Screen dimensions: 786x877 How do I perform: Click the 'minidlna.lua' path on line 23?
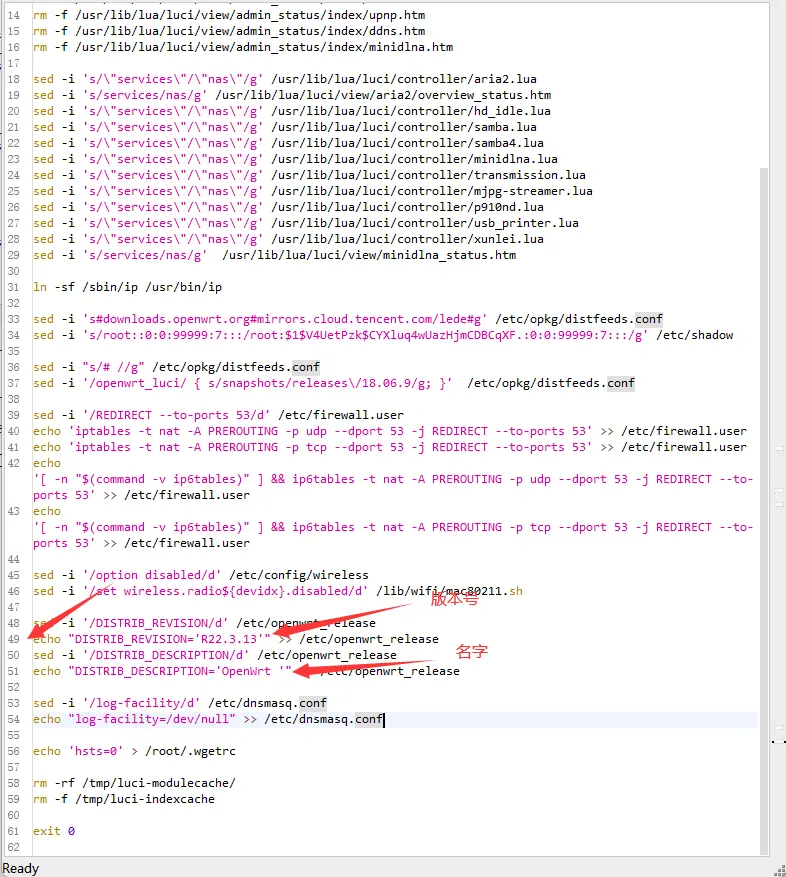coord(415,159)
